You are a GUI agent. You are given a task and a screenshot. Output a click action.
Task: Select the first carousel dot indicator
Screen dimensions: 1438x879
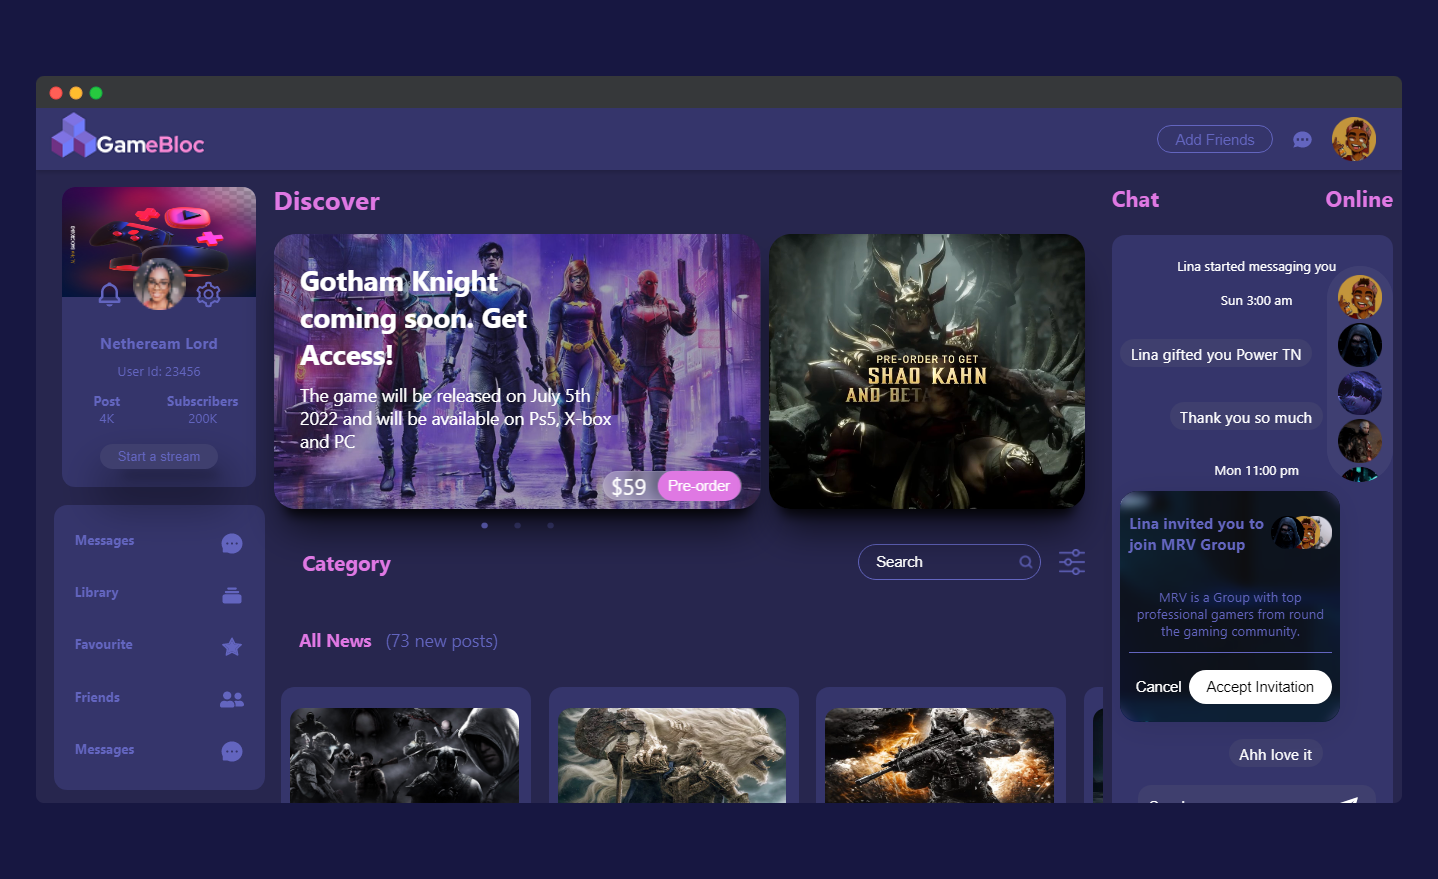(x=485, y=525)
